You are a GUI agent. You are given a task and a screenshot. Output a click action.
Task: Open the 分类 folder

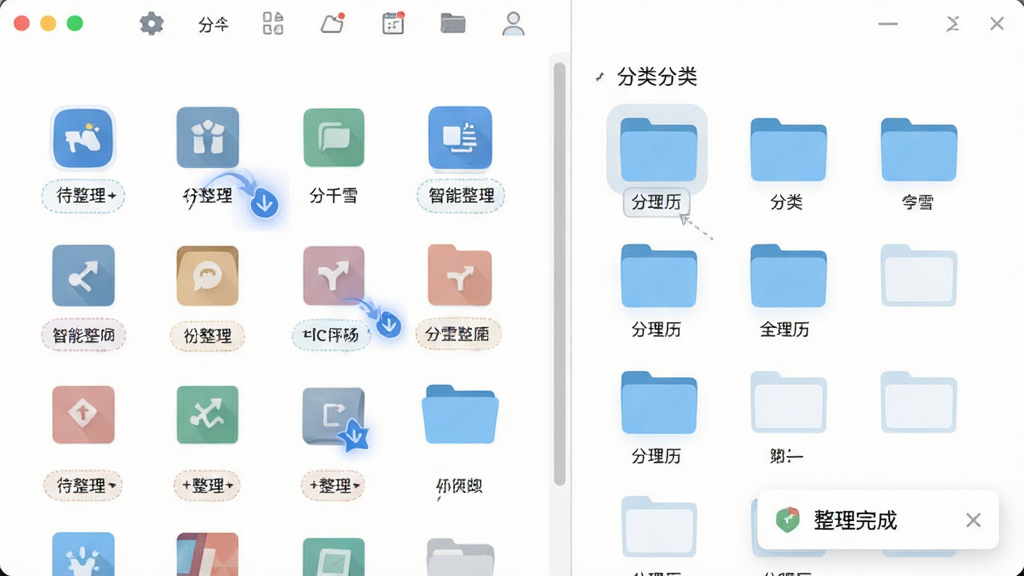click(x=788, y=150)
